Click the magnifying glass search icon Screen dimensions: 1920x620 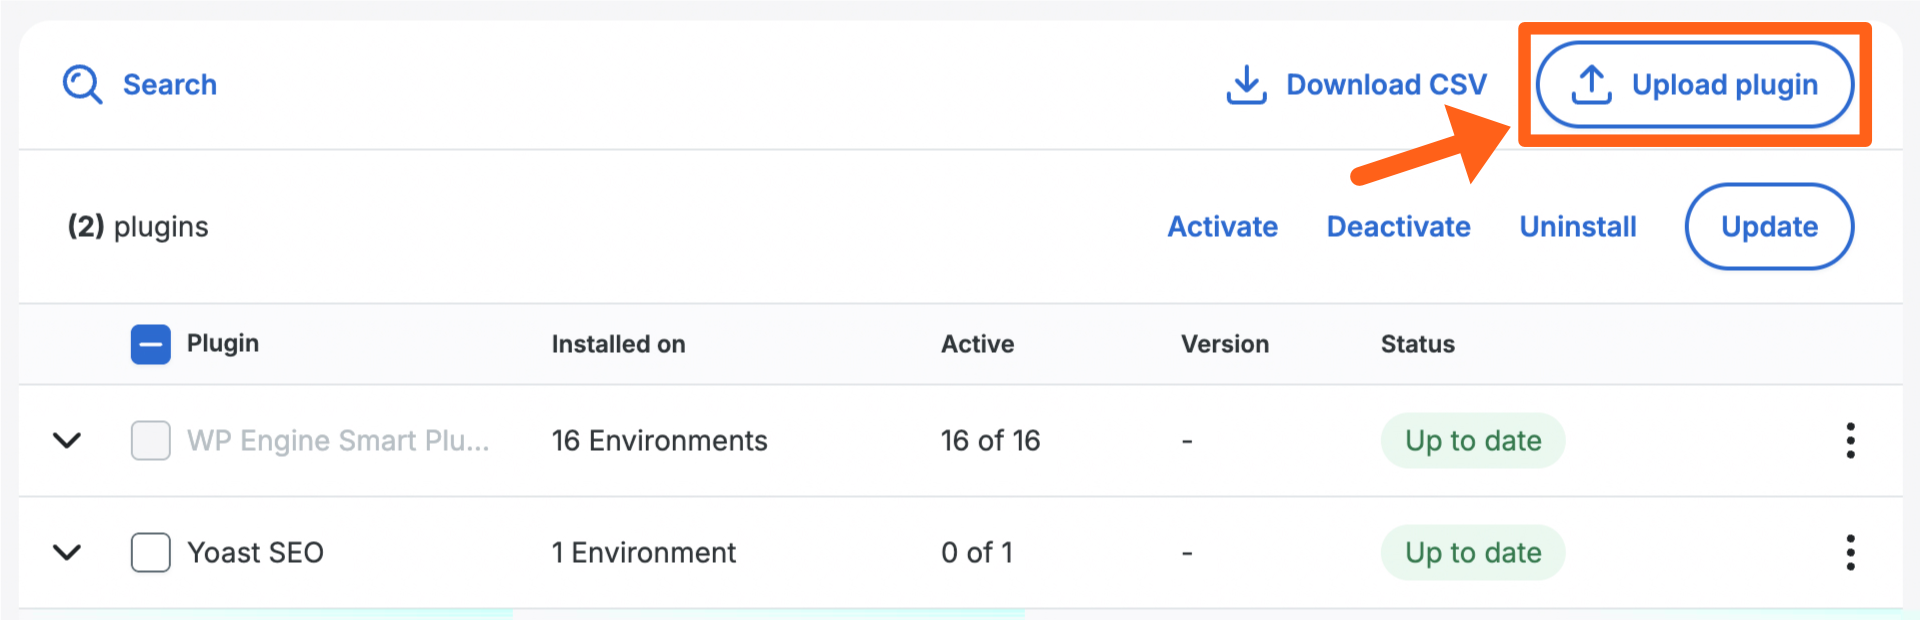tap(82, 85)
